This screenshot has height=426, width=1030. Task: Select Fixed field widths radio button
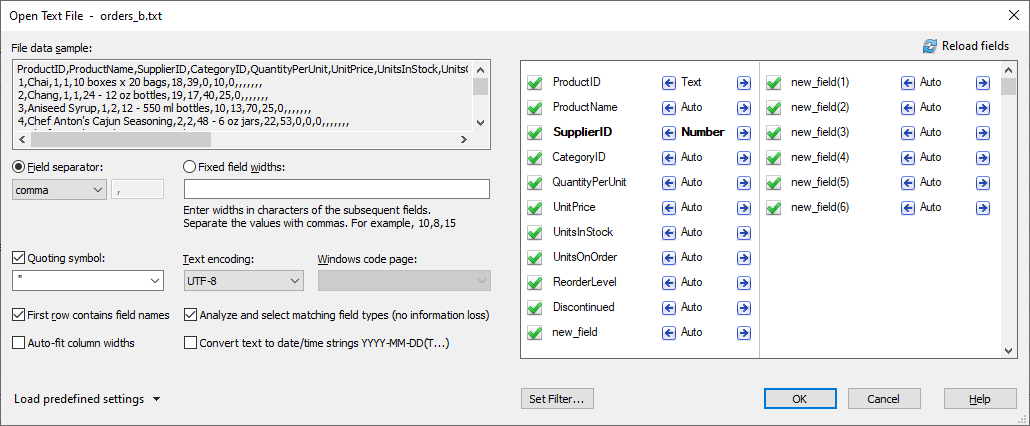[x=191, y=167]
